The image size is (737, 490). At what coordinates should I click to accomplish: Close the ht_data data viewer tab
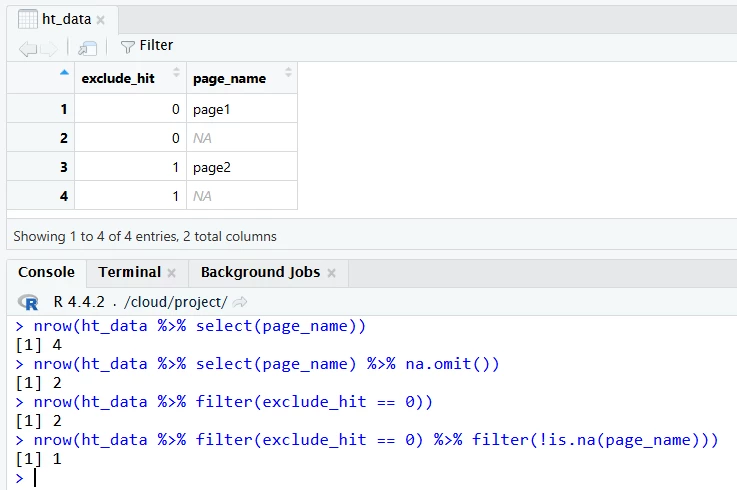pyautogui.click(x=100, y=20)
